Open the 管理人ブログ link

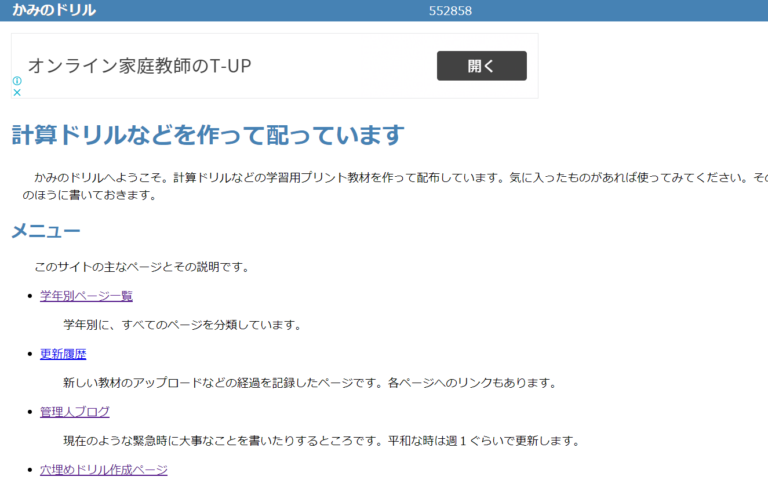(75, 411)
